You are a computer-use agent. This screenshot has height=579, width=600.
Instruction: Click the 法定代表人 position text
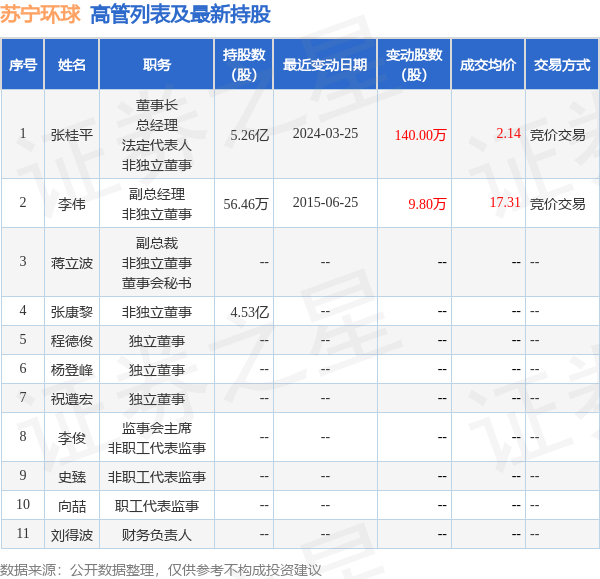[157, 145]
